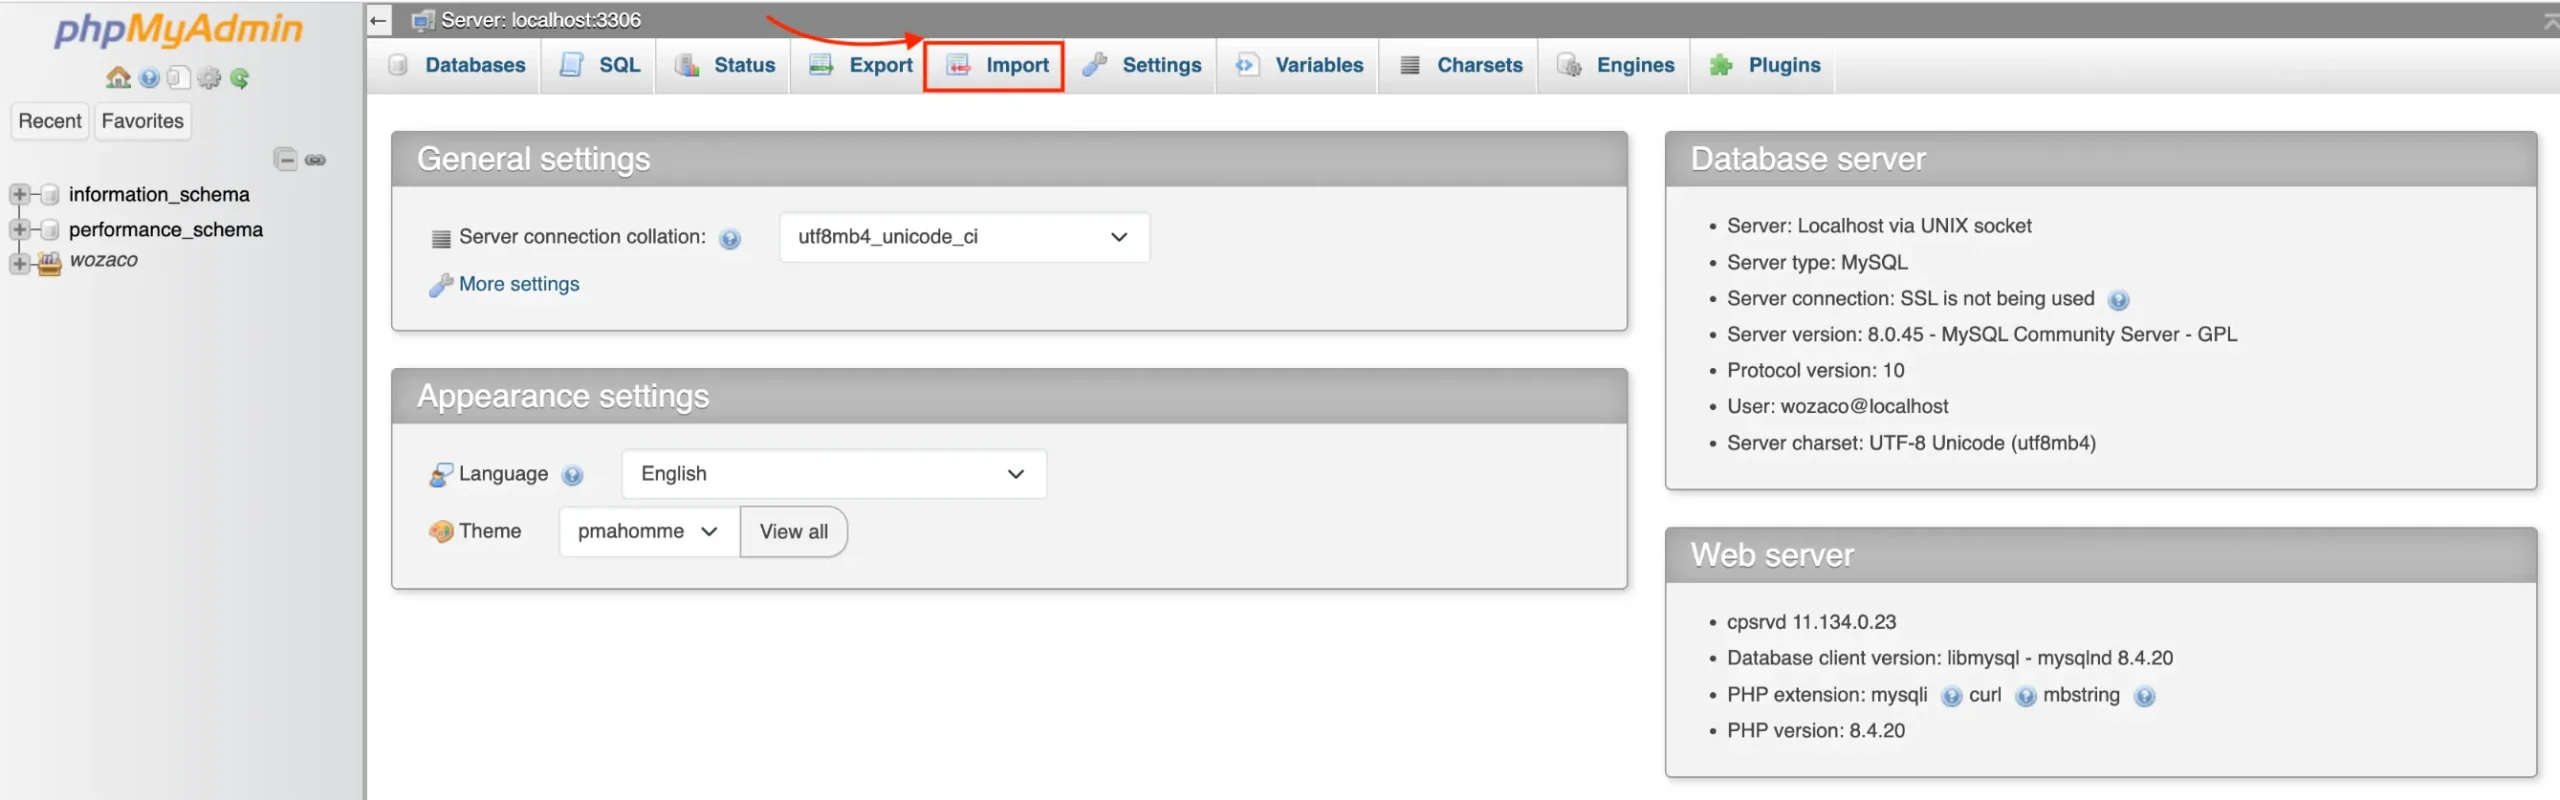Click wrench icon beside More settings
Image resolution: width=2560 pixels, height=800 pixels.
pos(441,285)
